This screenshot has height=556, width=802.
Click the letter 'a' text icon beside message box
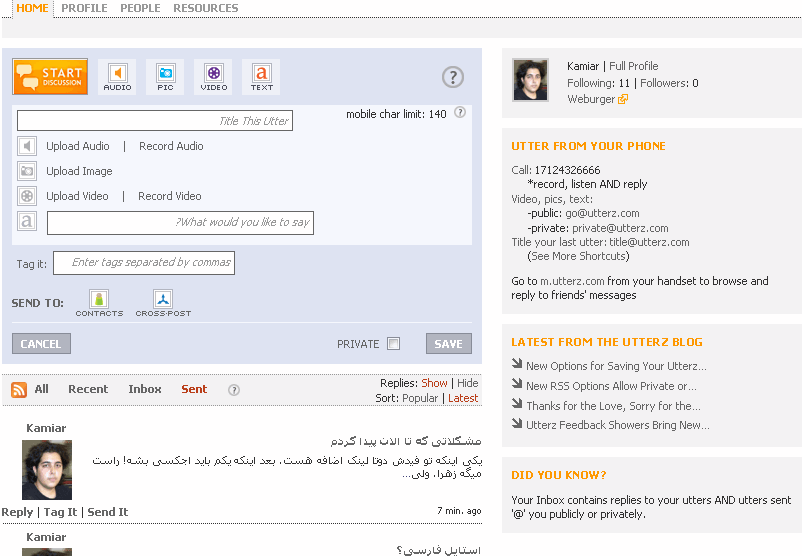click(x=27, y=221)
